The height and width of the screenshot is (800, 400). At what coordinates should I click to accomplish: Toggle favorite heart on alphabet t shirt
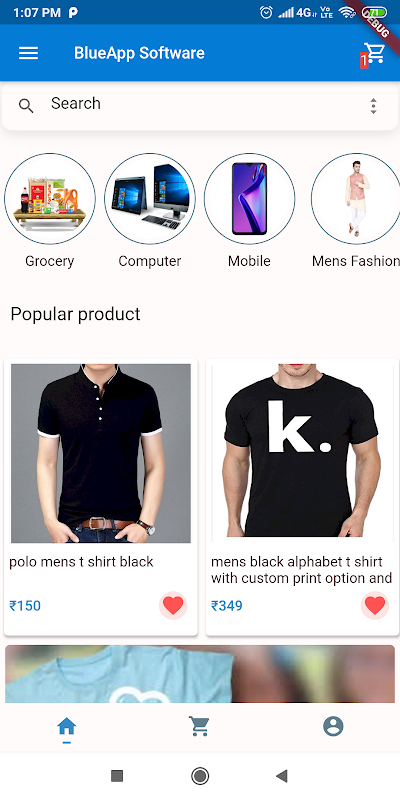coord(375,606)
